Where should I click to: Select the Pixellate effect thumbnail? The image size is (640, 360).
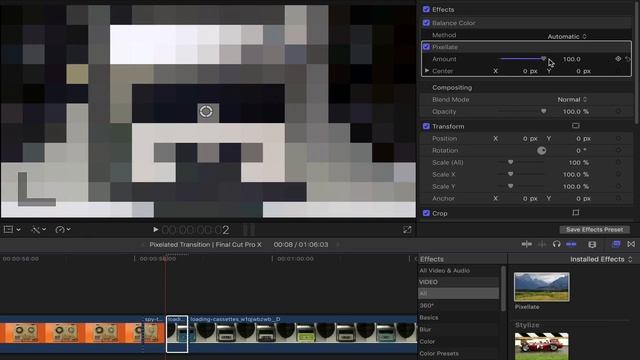click(542, 287)
